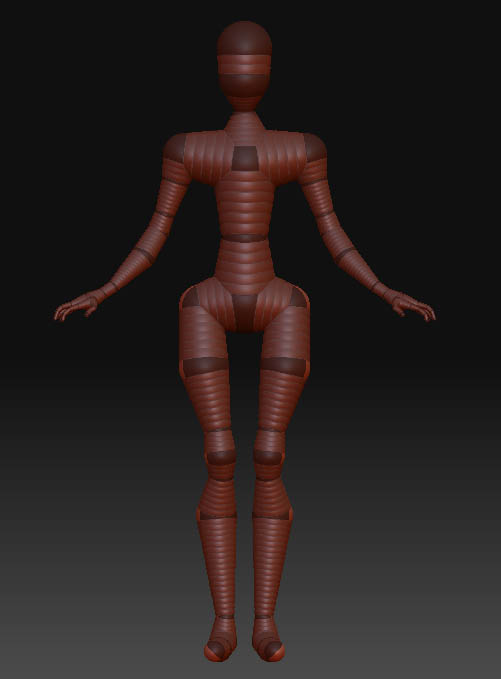Select the foot on the screen's left side
501x679 pixels.
220,639
